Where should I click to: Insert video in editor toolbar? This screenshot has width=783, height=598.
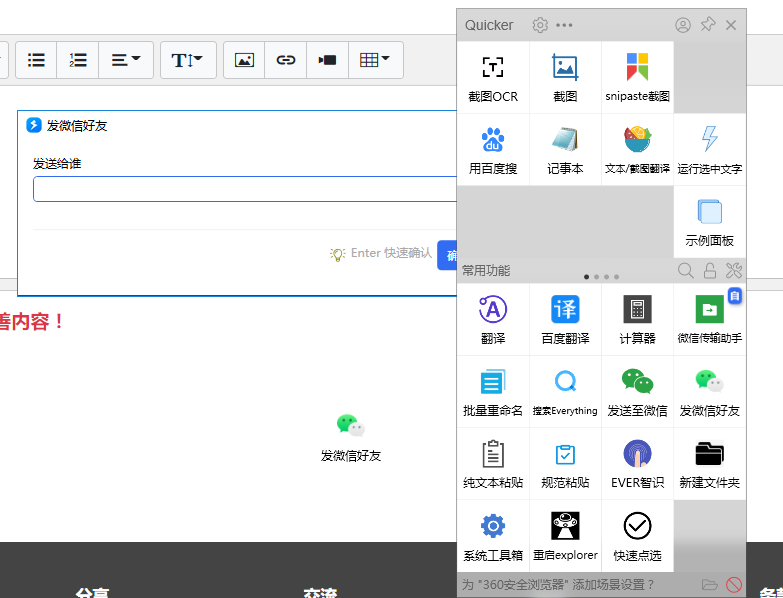tap(327, 60)
